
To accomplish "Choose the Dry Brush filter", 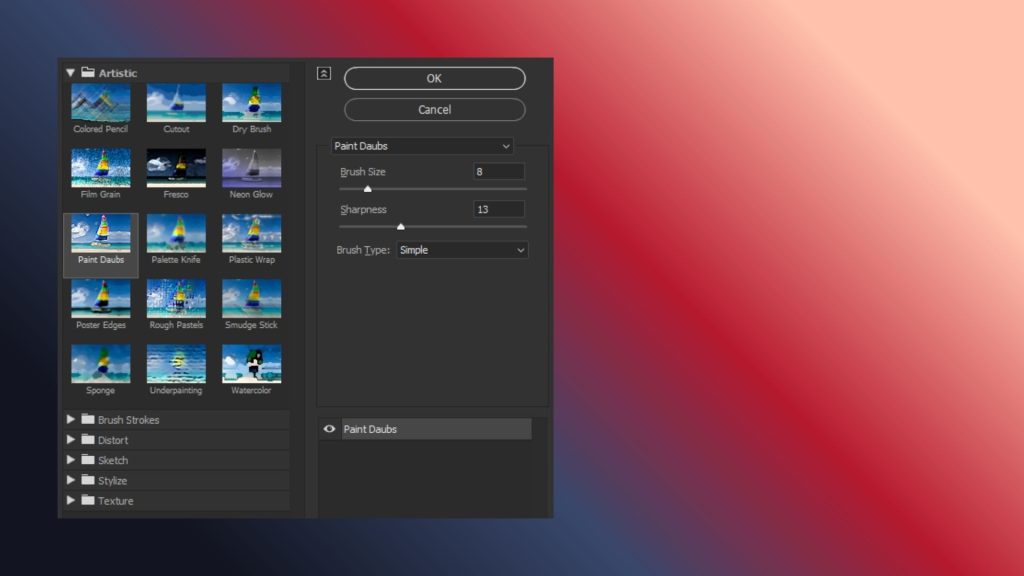I will click(251, 103).
